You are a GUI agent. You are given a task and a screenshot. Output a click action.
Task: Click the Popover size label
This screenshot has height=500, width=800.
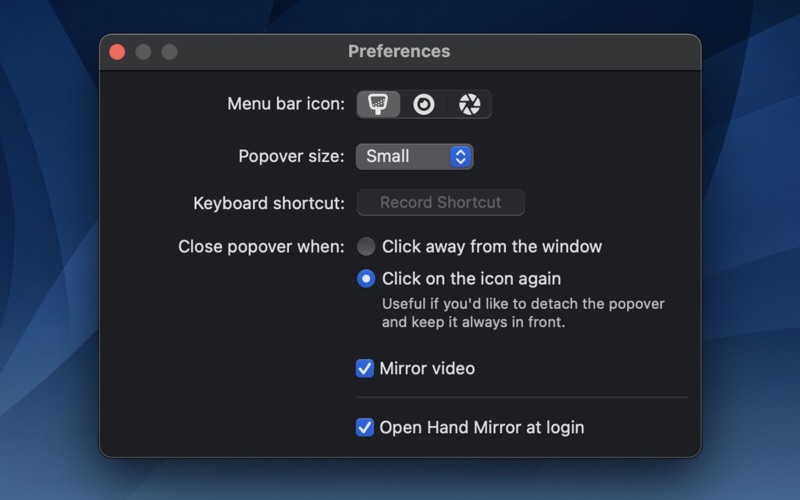click(x=291, y=156)
